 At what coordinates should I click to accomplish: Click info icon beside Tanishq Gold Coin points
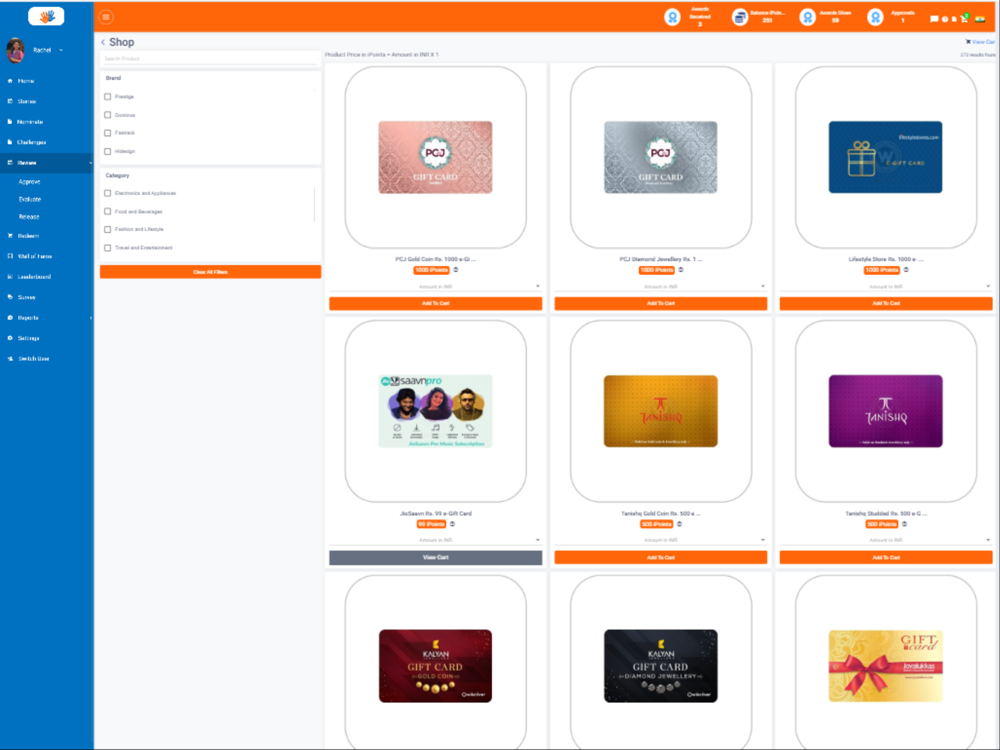coord(679,524)
